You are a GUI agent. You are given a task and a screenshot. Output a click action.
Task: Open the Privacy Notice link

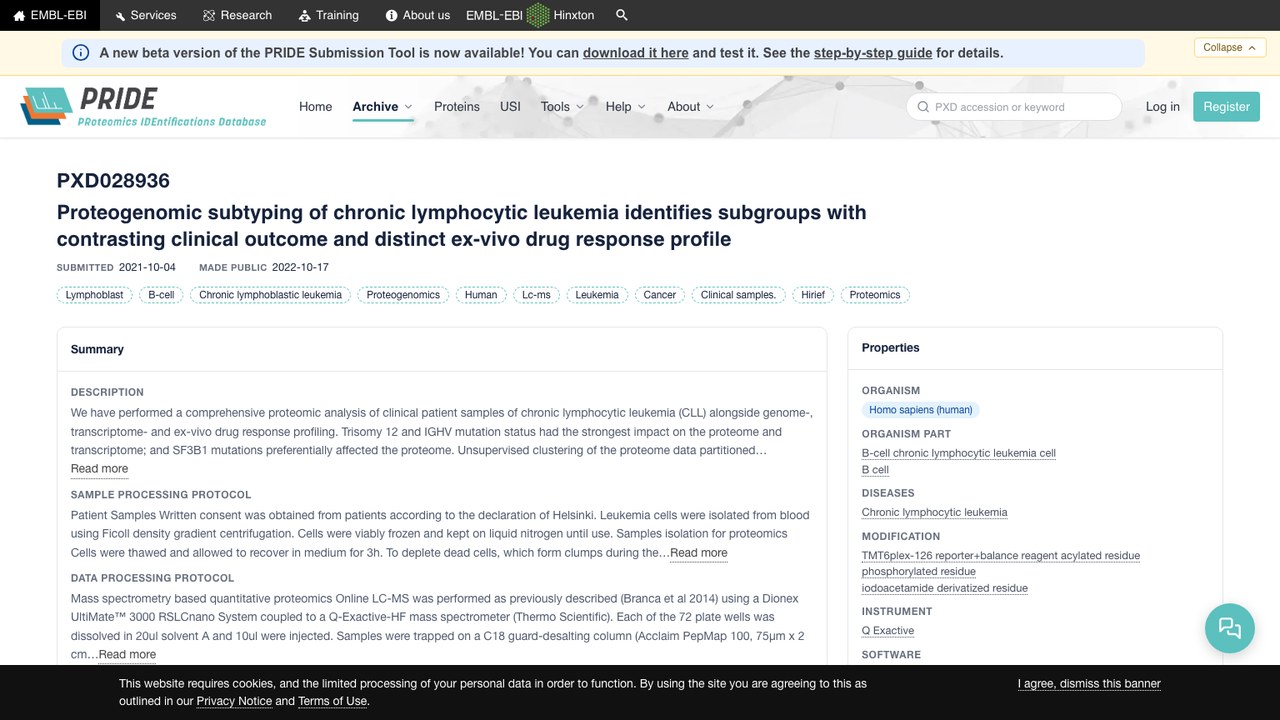coord(234,701)
